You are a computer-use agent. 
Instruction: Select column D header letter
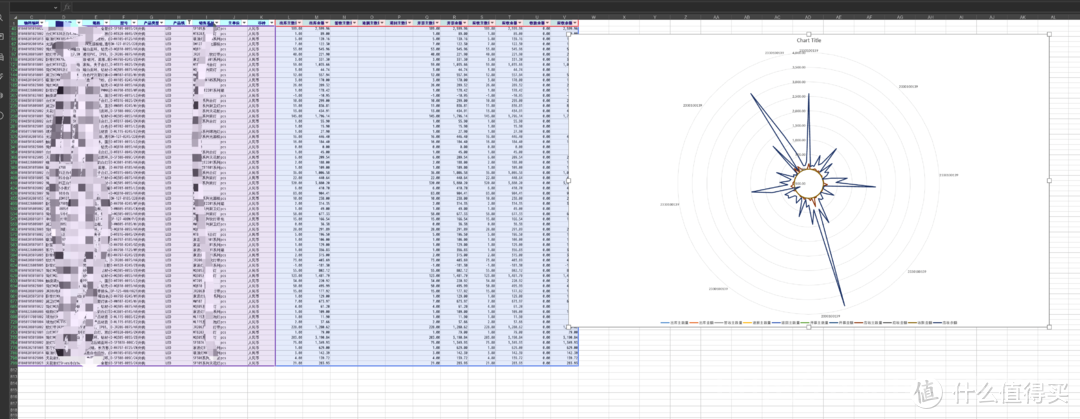[x=63, y=17]
